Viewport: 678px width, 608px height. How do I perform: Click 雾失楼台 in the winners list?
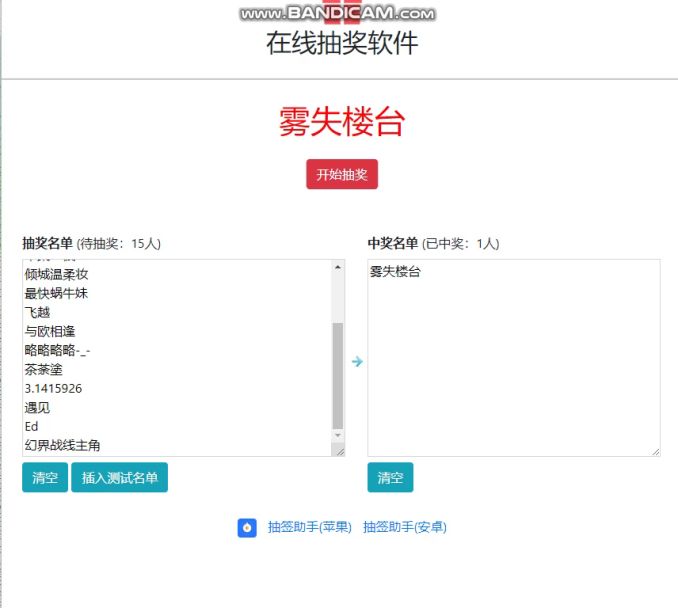395,272
